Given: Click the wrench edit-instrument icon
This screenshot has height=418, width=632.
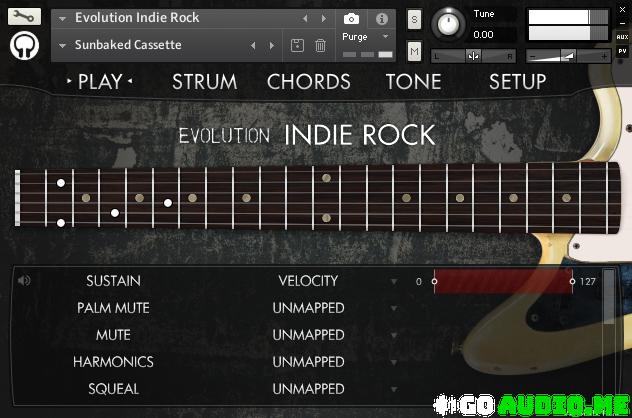Looking at the screenshot, I should click(25, 16).
